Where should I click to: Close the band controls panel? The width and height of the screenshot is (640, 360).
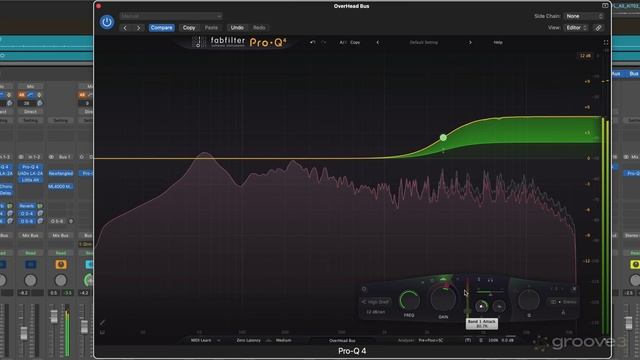[574, 289]
